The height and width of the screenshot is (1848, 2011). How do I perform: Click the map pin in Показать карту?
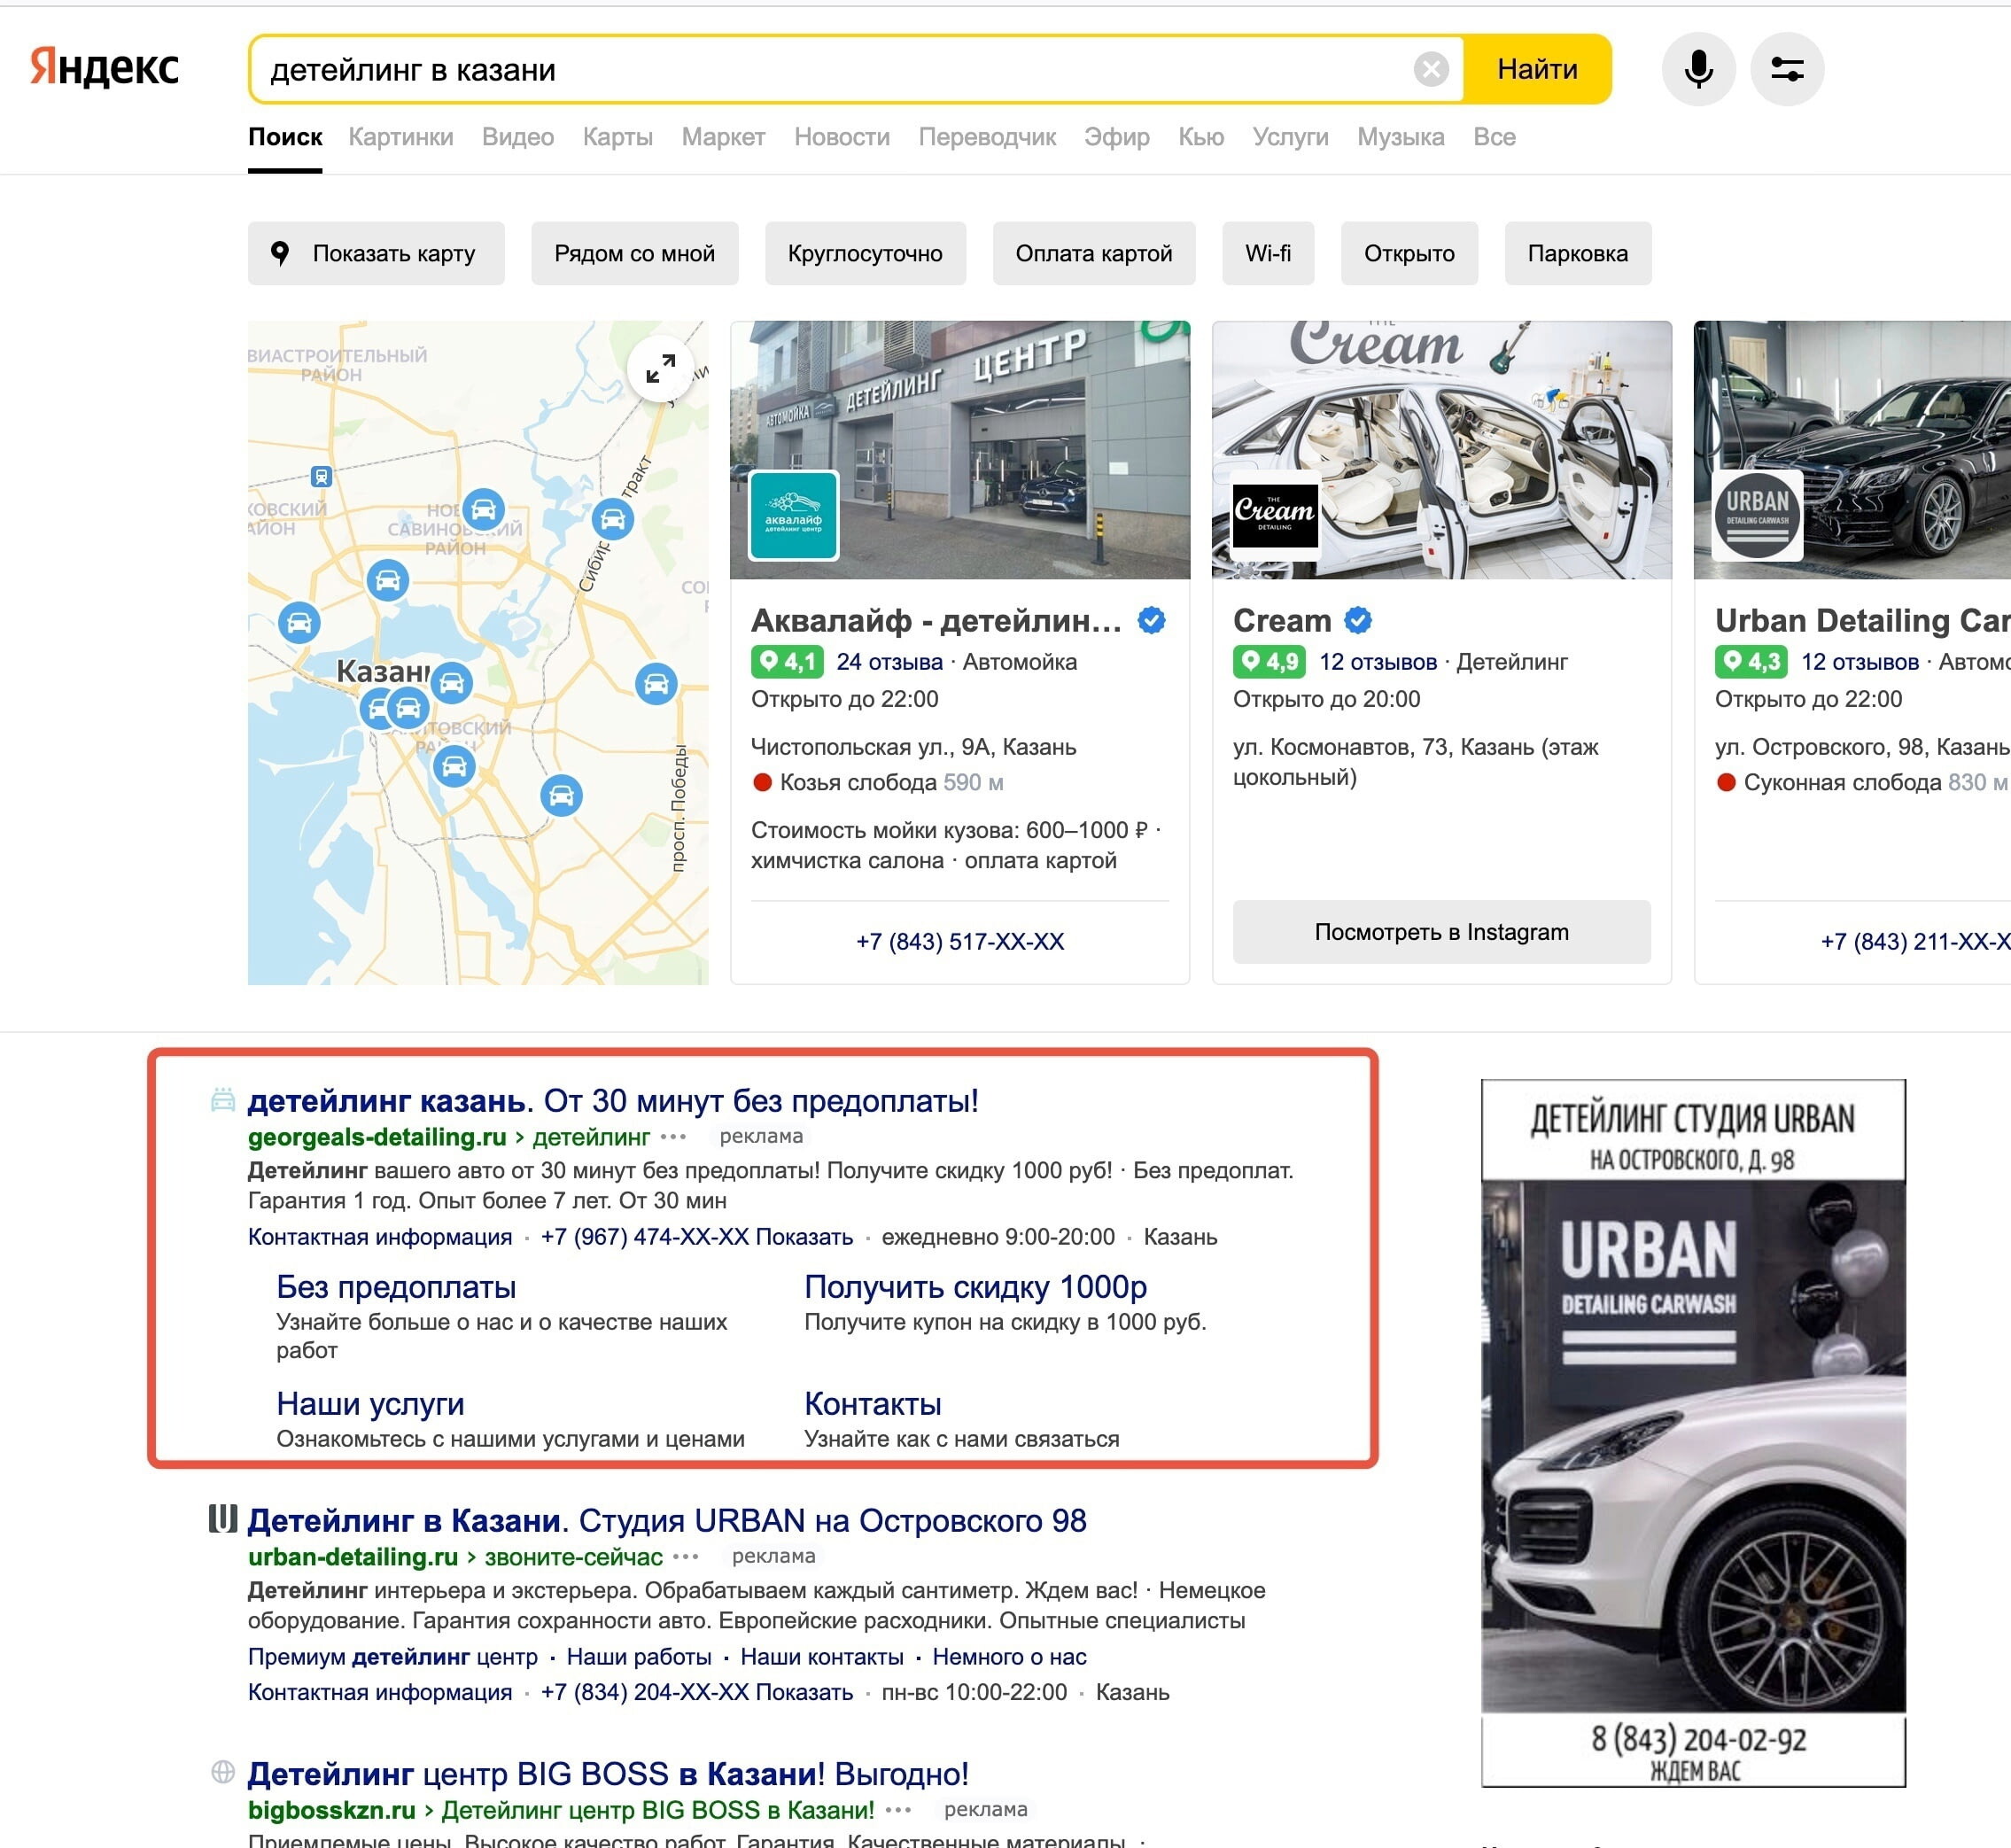[280, 253]
